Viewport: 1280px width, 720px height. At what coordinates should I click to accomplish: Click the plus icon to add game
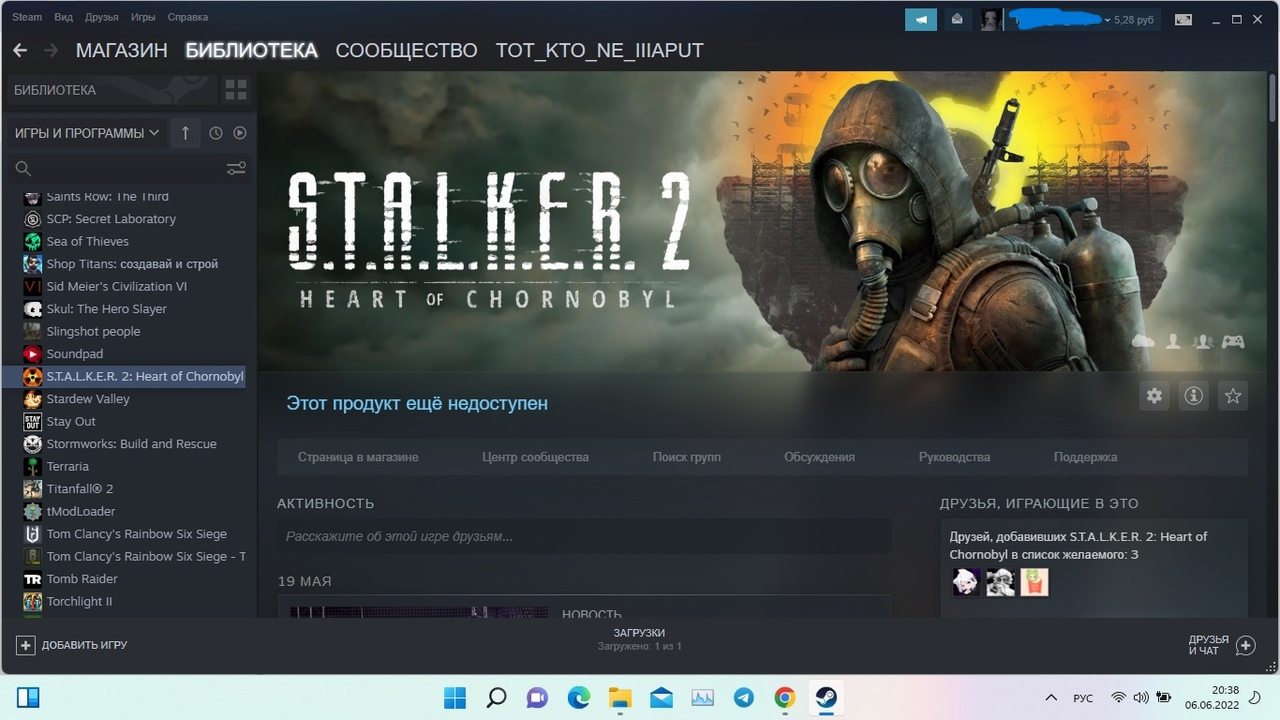(26, 645)
